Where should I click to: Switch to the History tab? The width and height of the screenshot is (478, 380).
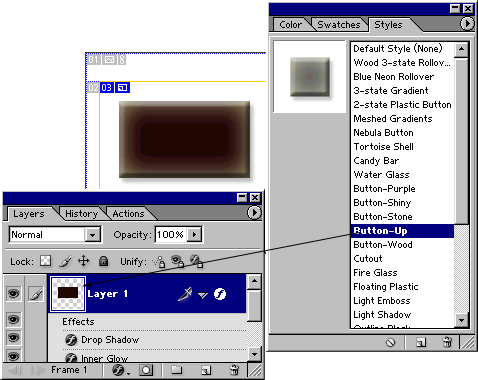coord(81,214)
